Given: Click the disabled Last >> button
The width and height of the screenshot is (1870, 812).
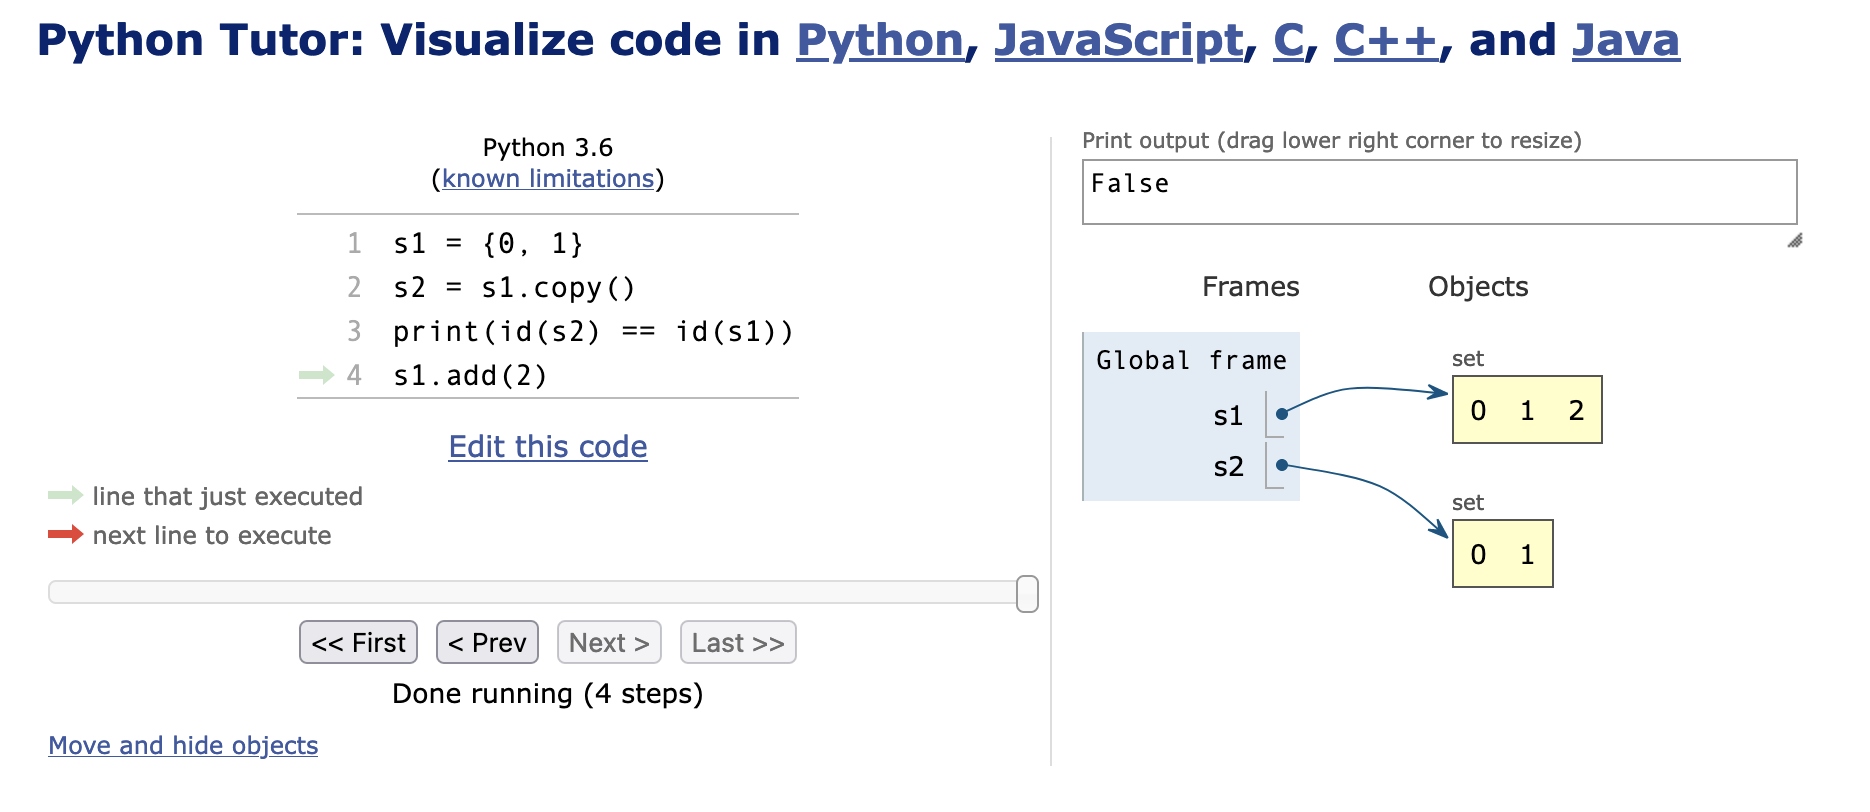Looking at the screenshot, I should (x=738, y=642).
